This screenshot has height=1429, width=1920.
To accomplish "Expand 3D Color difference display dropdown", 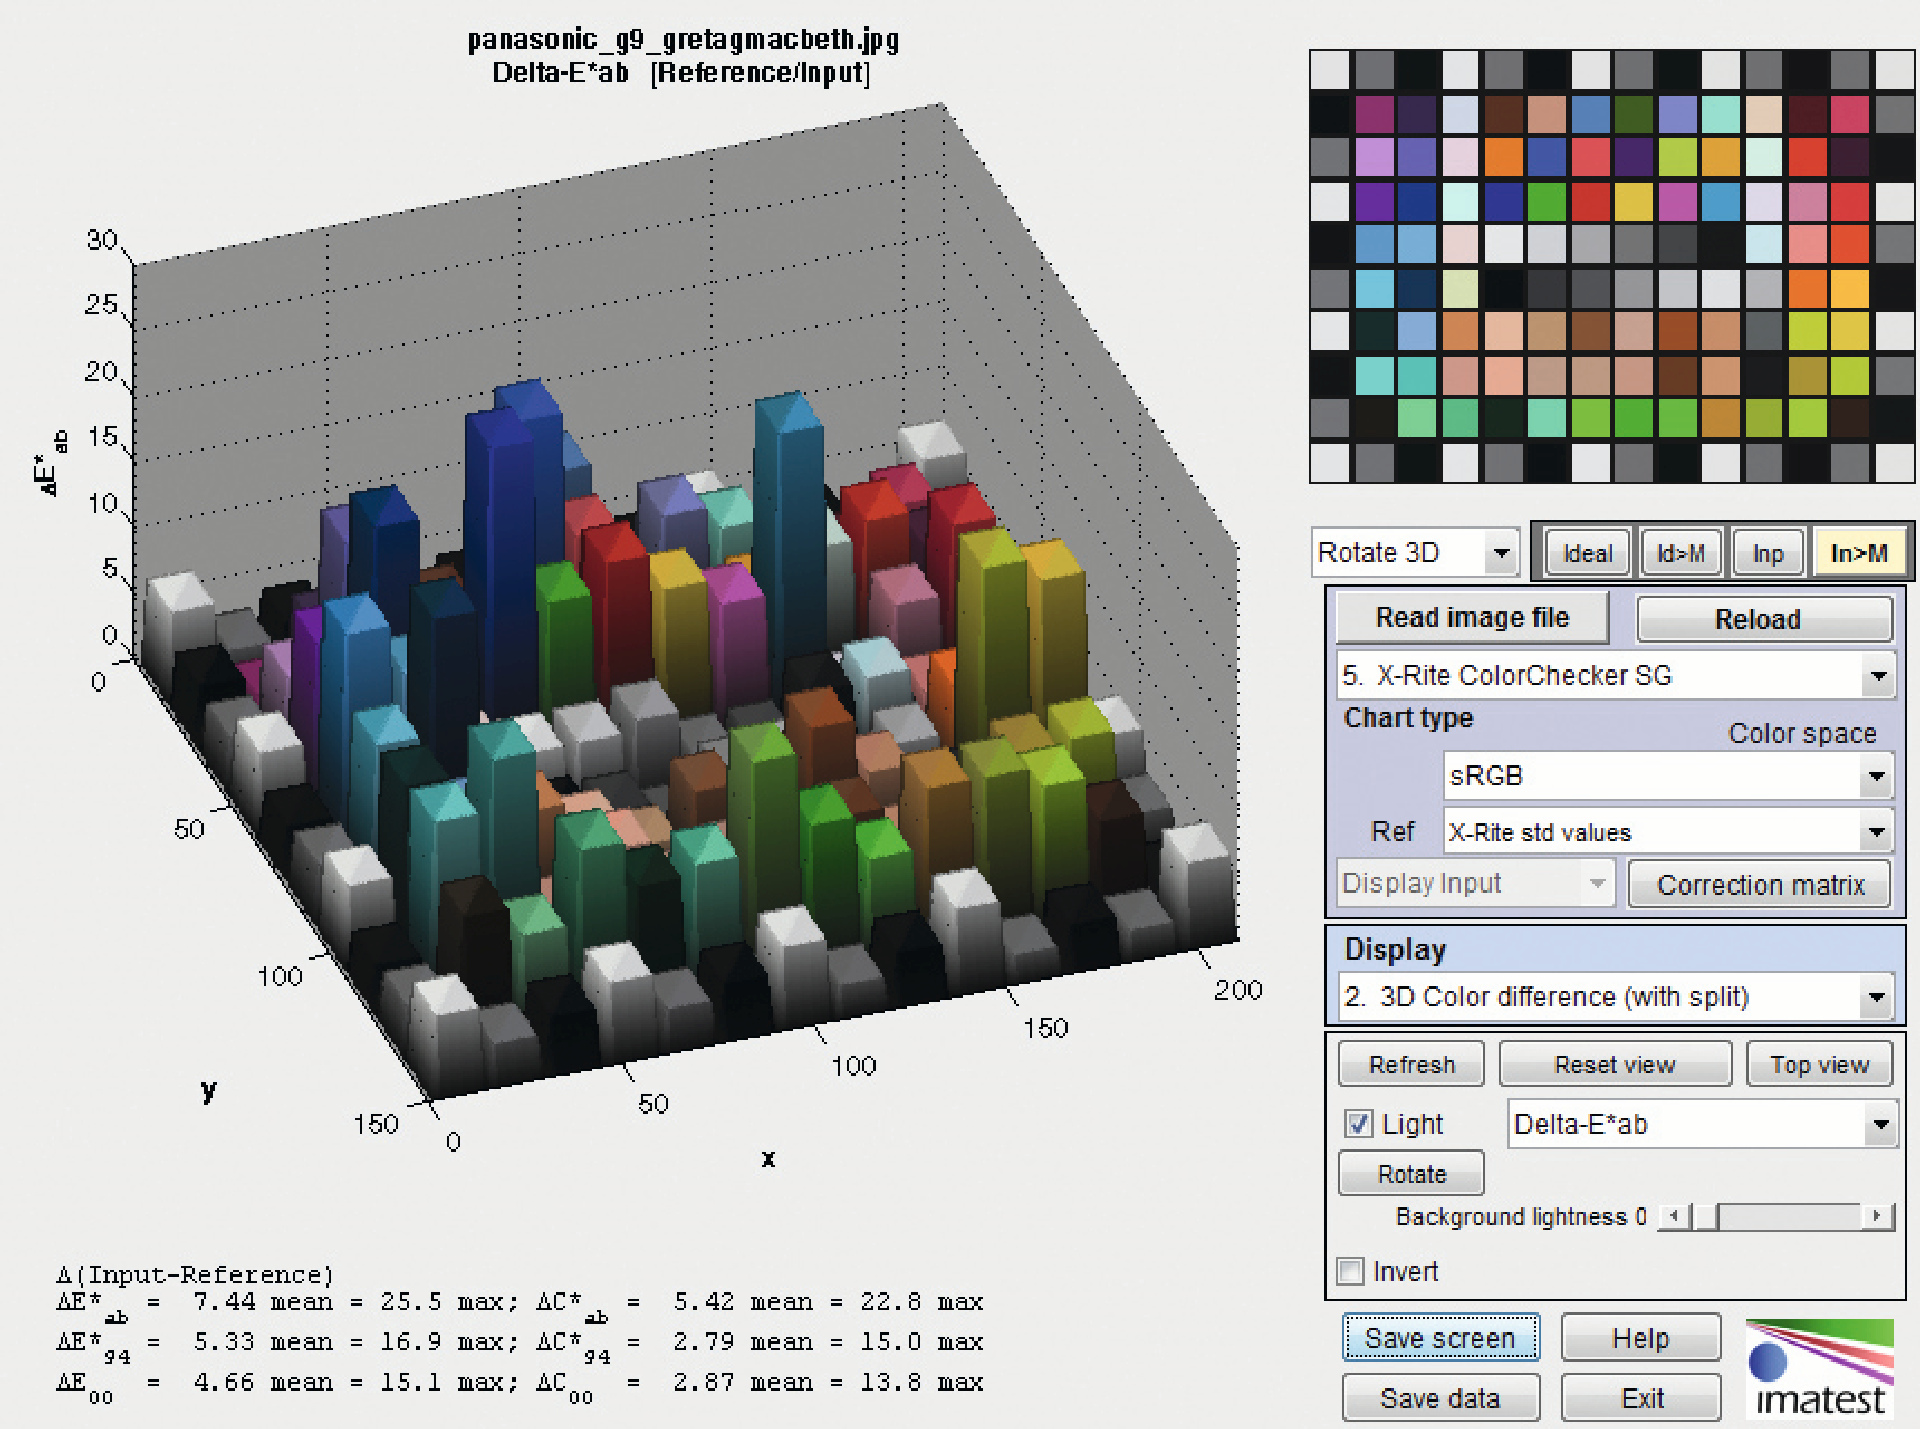I will [1615, 997].
